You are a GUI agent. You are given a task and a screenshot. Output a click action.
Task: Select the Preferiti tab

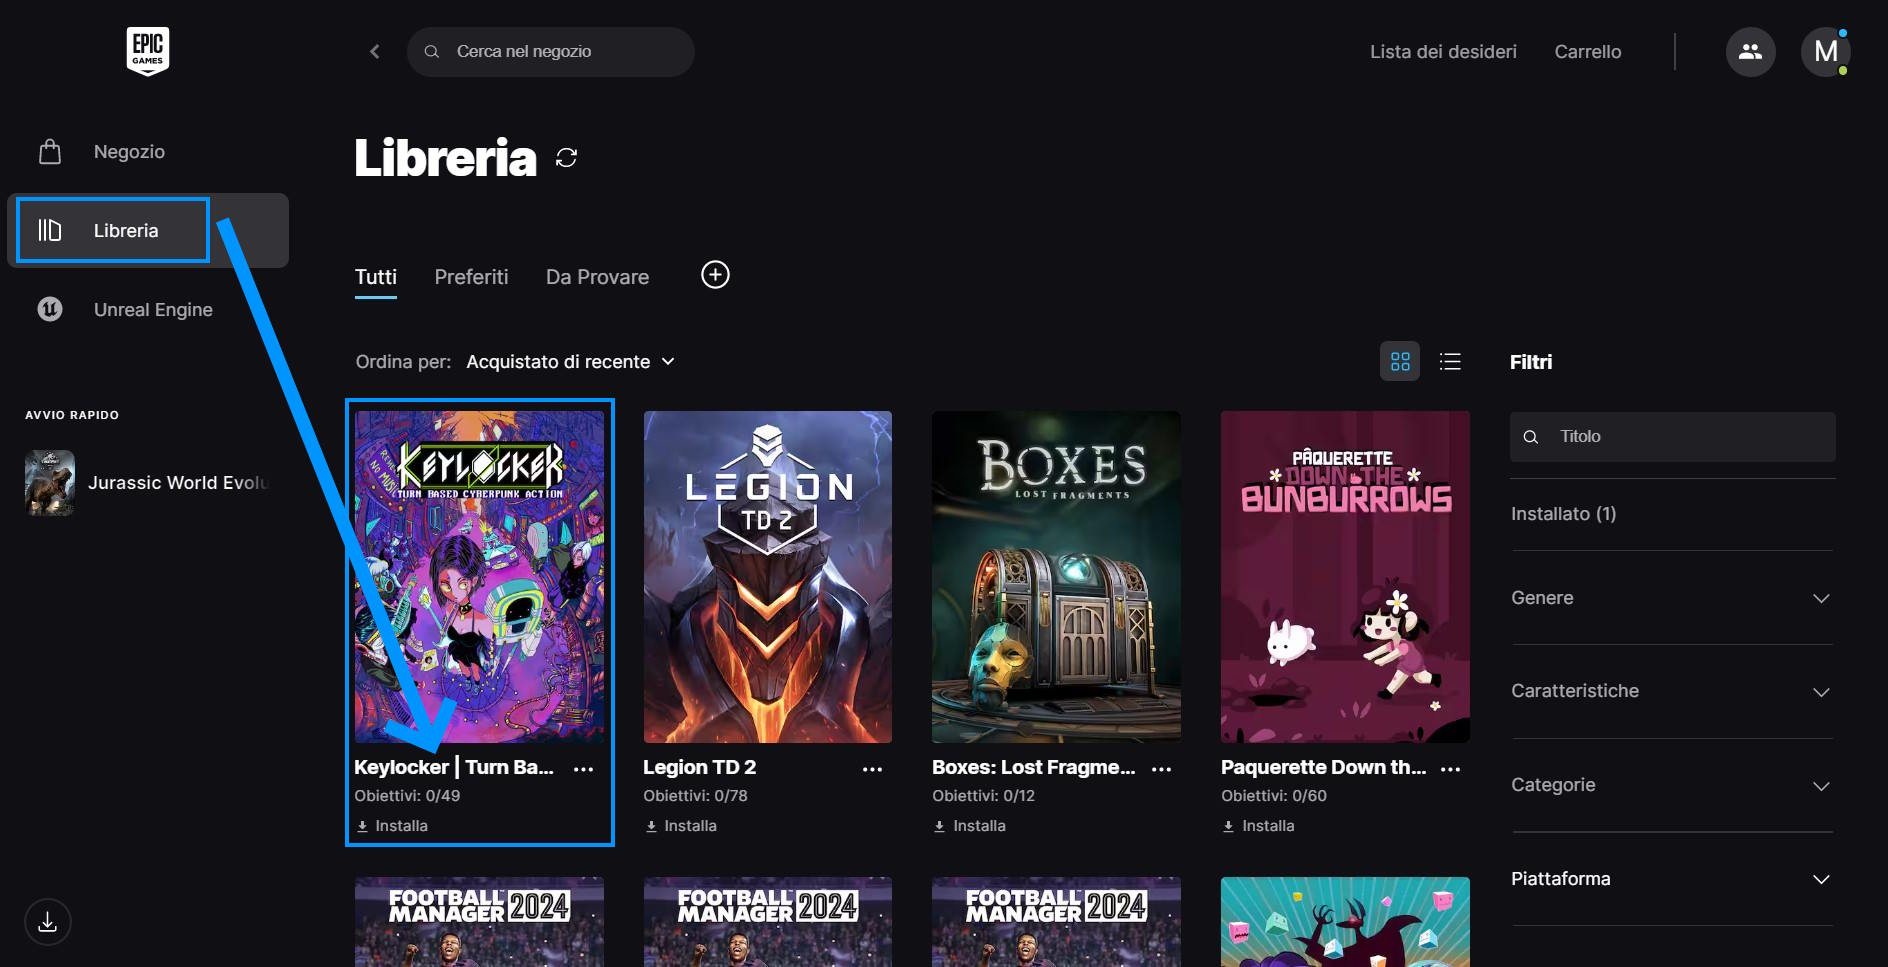pyautogui.click(x=471, y=277)
